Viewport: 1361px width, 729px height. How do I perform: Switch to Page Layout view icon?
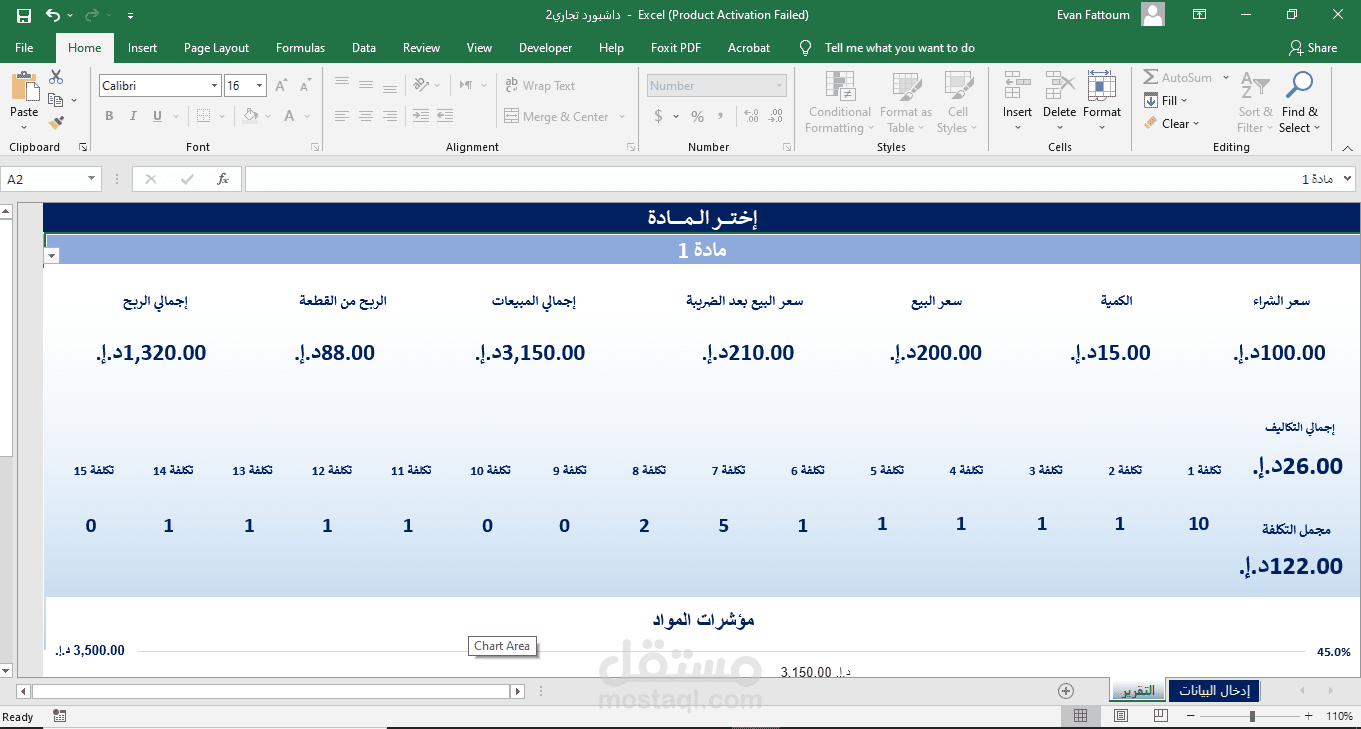click(1121, 716)
